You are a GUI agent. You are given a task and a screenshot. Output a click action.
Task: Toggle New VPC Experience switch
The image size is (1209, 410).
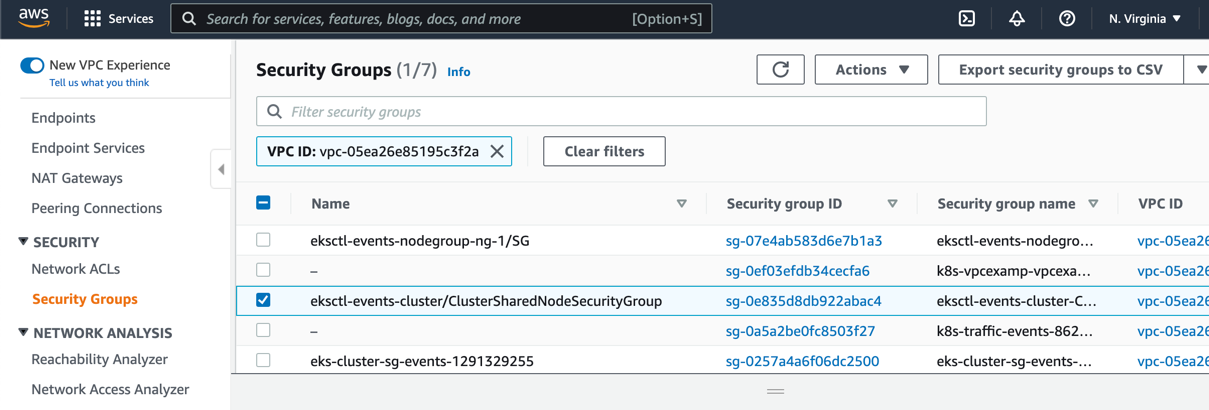click(32, 65)
